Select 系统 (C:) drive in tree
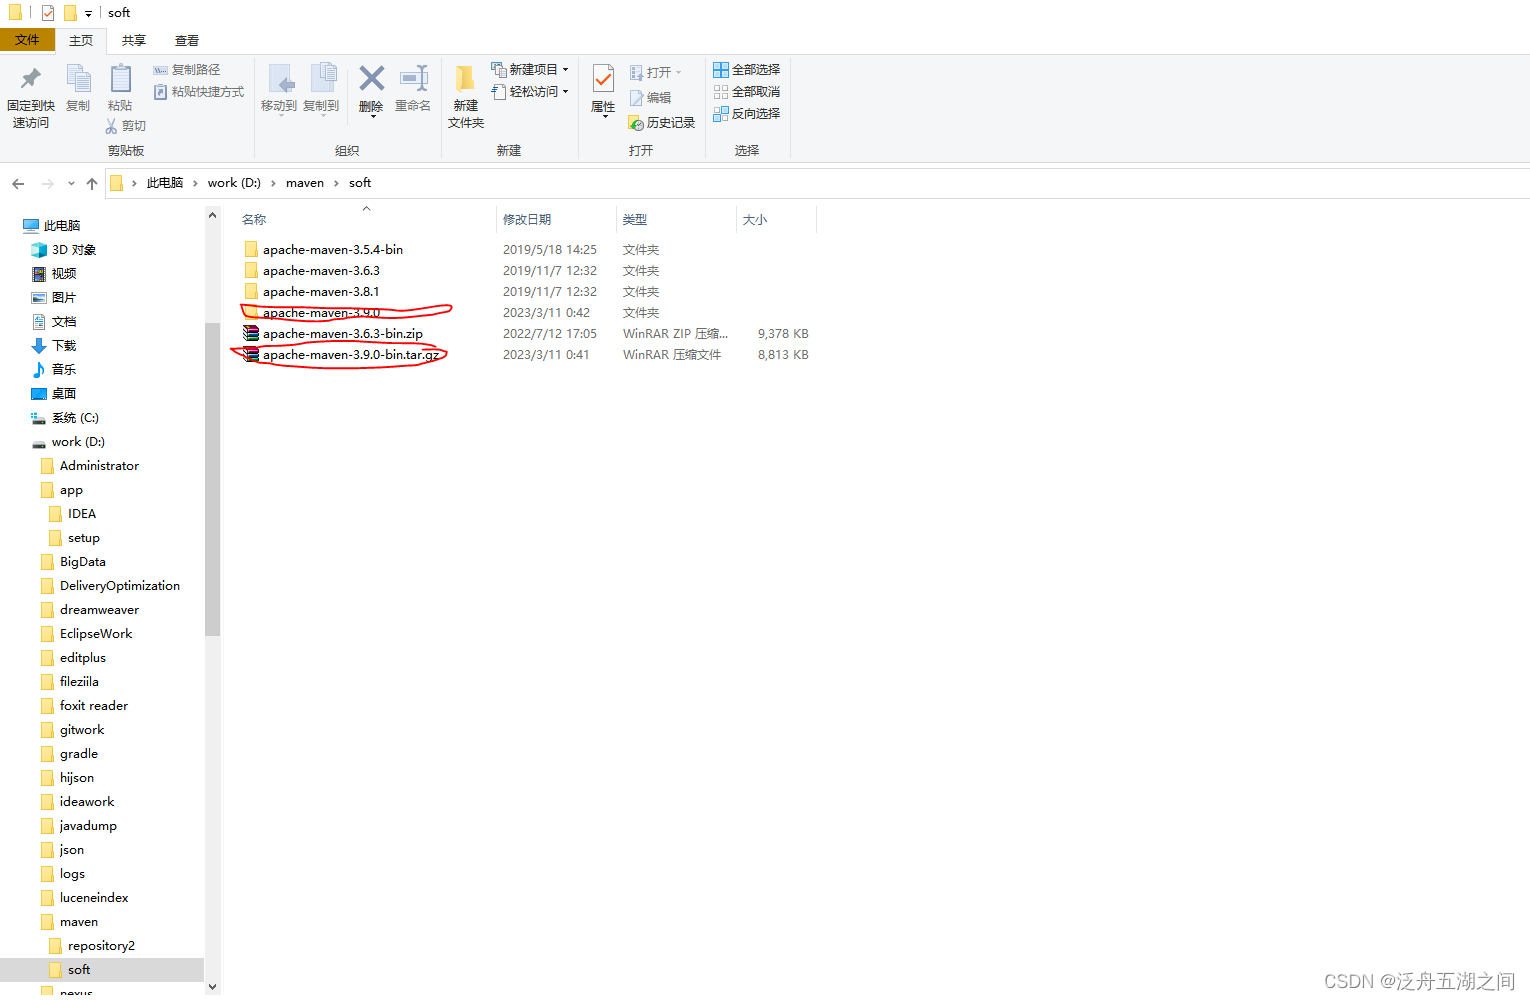 coord(75,418)
